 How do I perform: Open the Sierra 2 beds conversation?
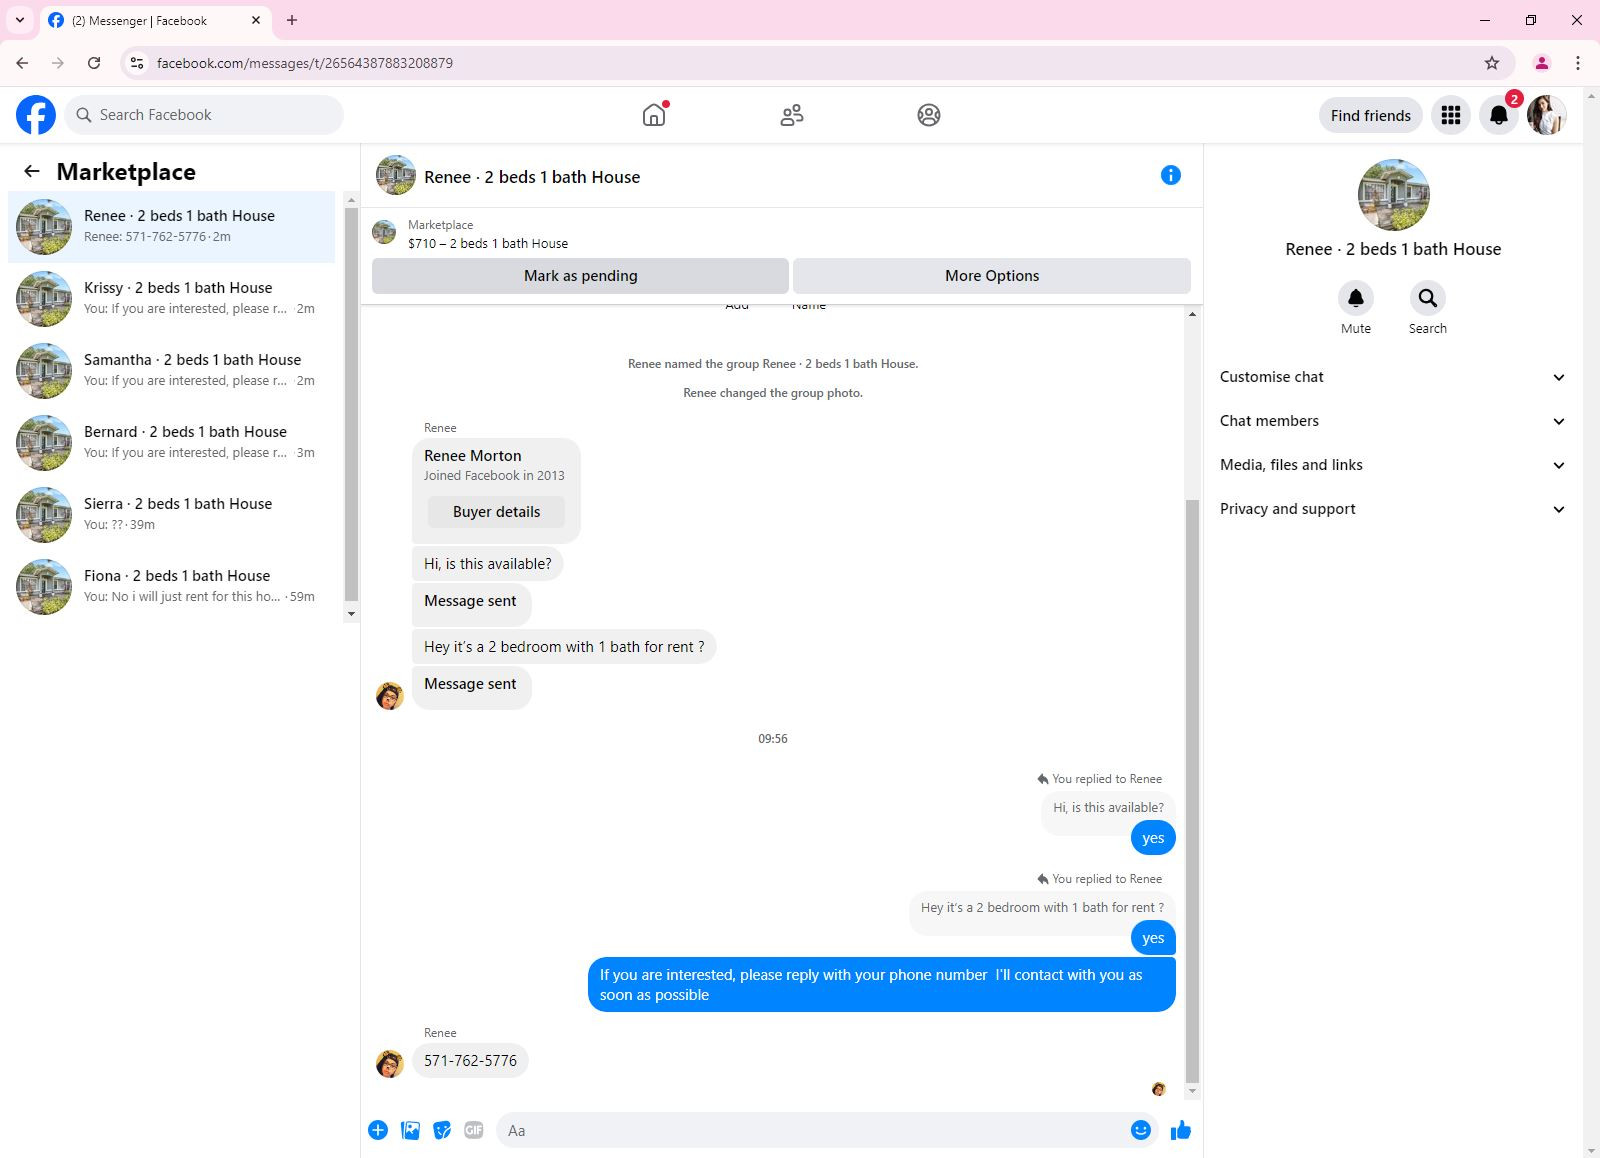point(172,515)
